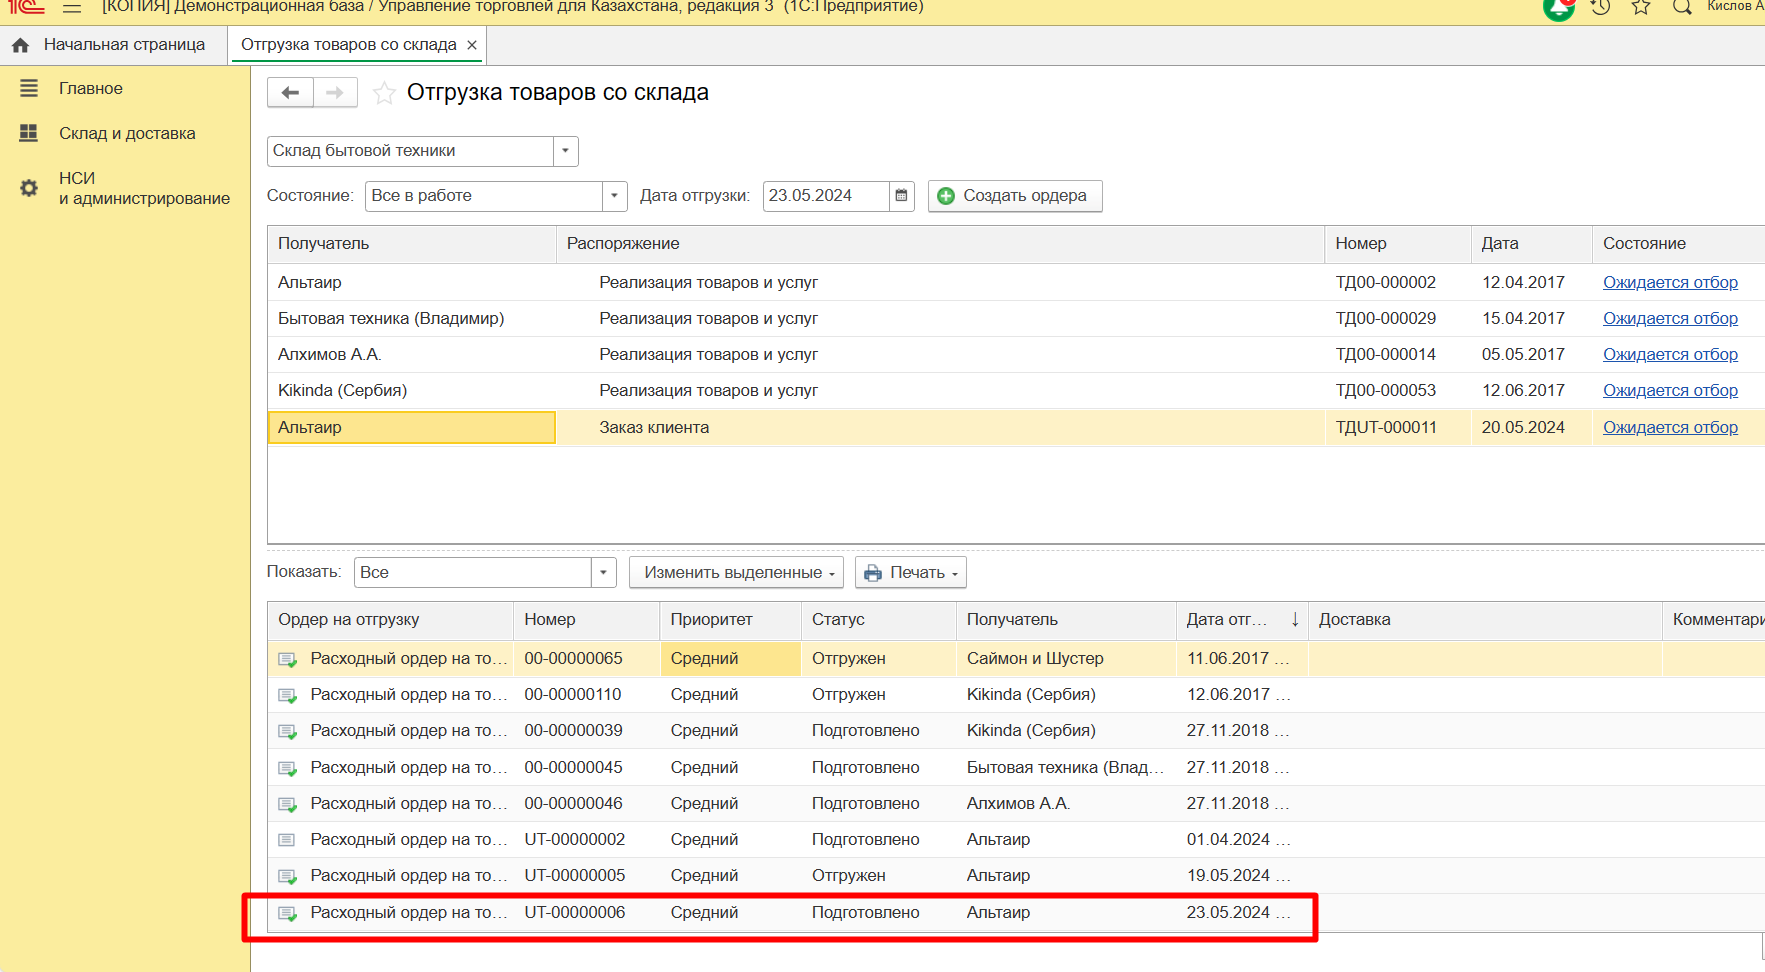Open the Печать print menu

pyautogui.click(x=911, y=573)
